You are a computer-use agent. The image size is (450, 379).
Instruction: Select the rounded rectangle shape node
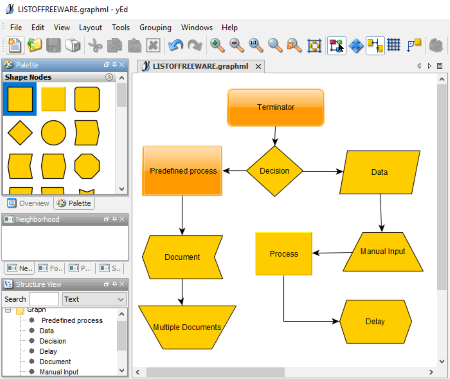tap(87, 99)
